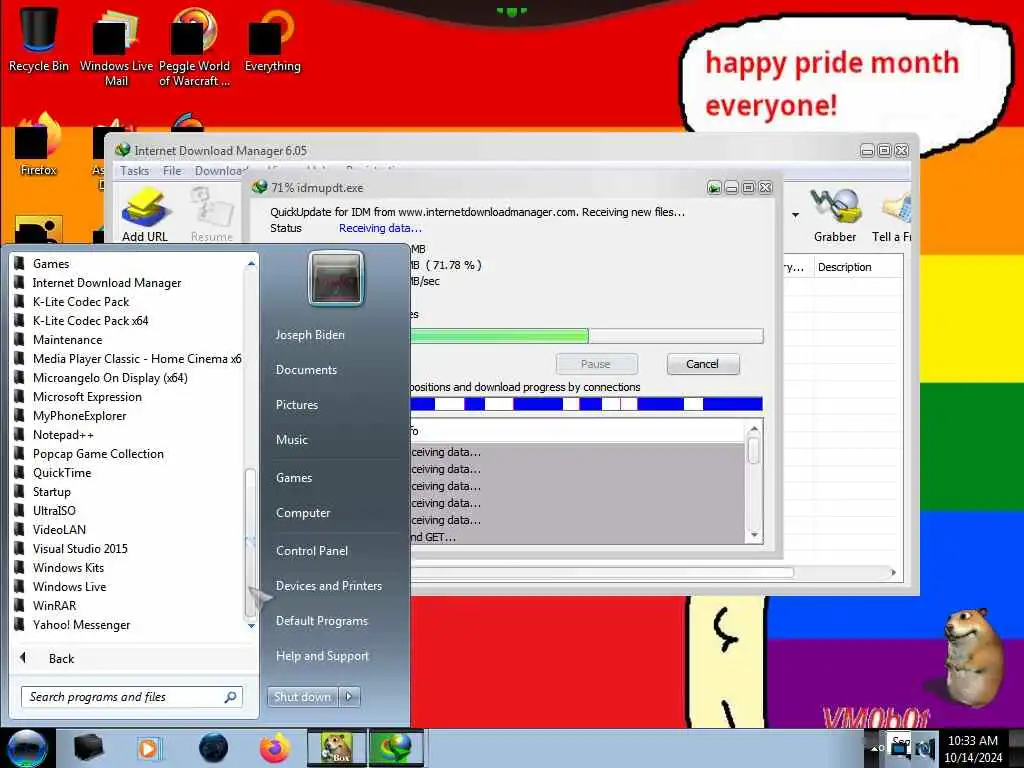
Task: Click the connections progress segment bar
Action: pos(586,404)
